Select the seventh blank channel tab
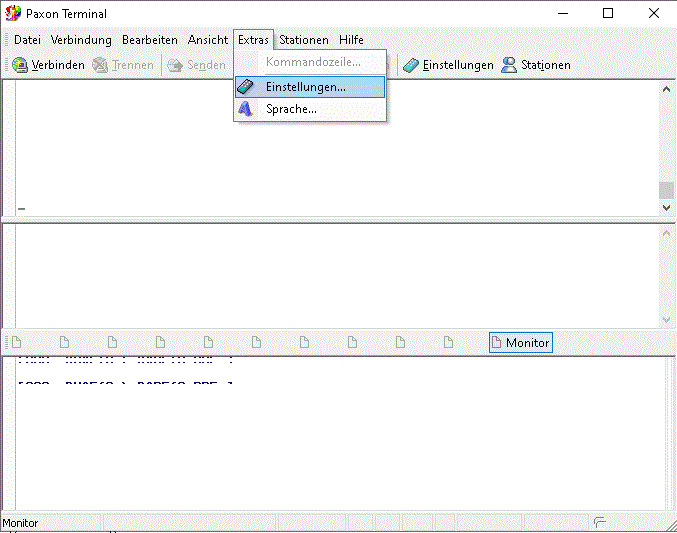Viewport: 677px width, 533px height. click(304, 343)
